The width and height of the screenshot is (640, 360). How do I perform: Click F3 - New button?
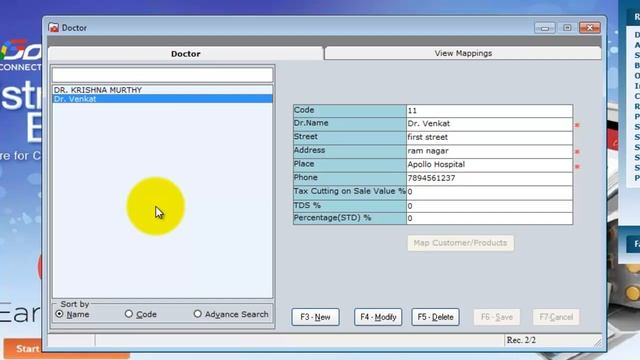(316, 317)
